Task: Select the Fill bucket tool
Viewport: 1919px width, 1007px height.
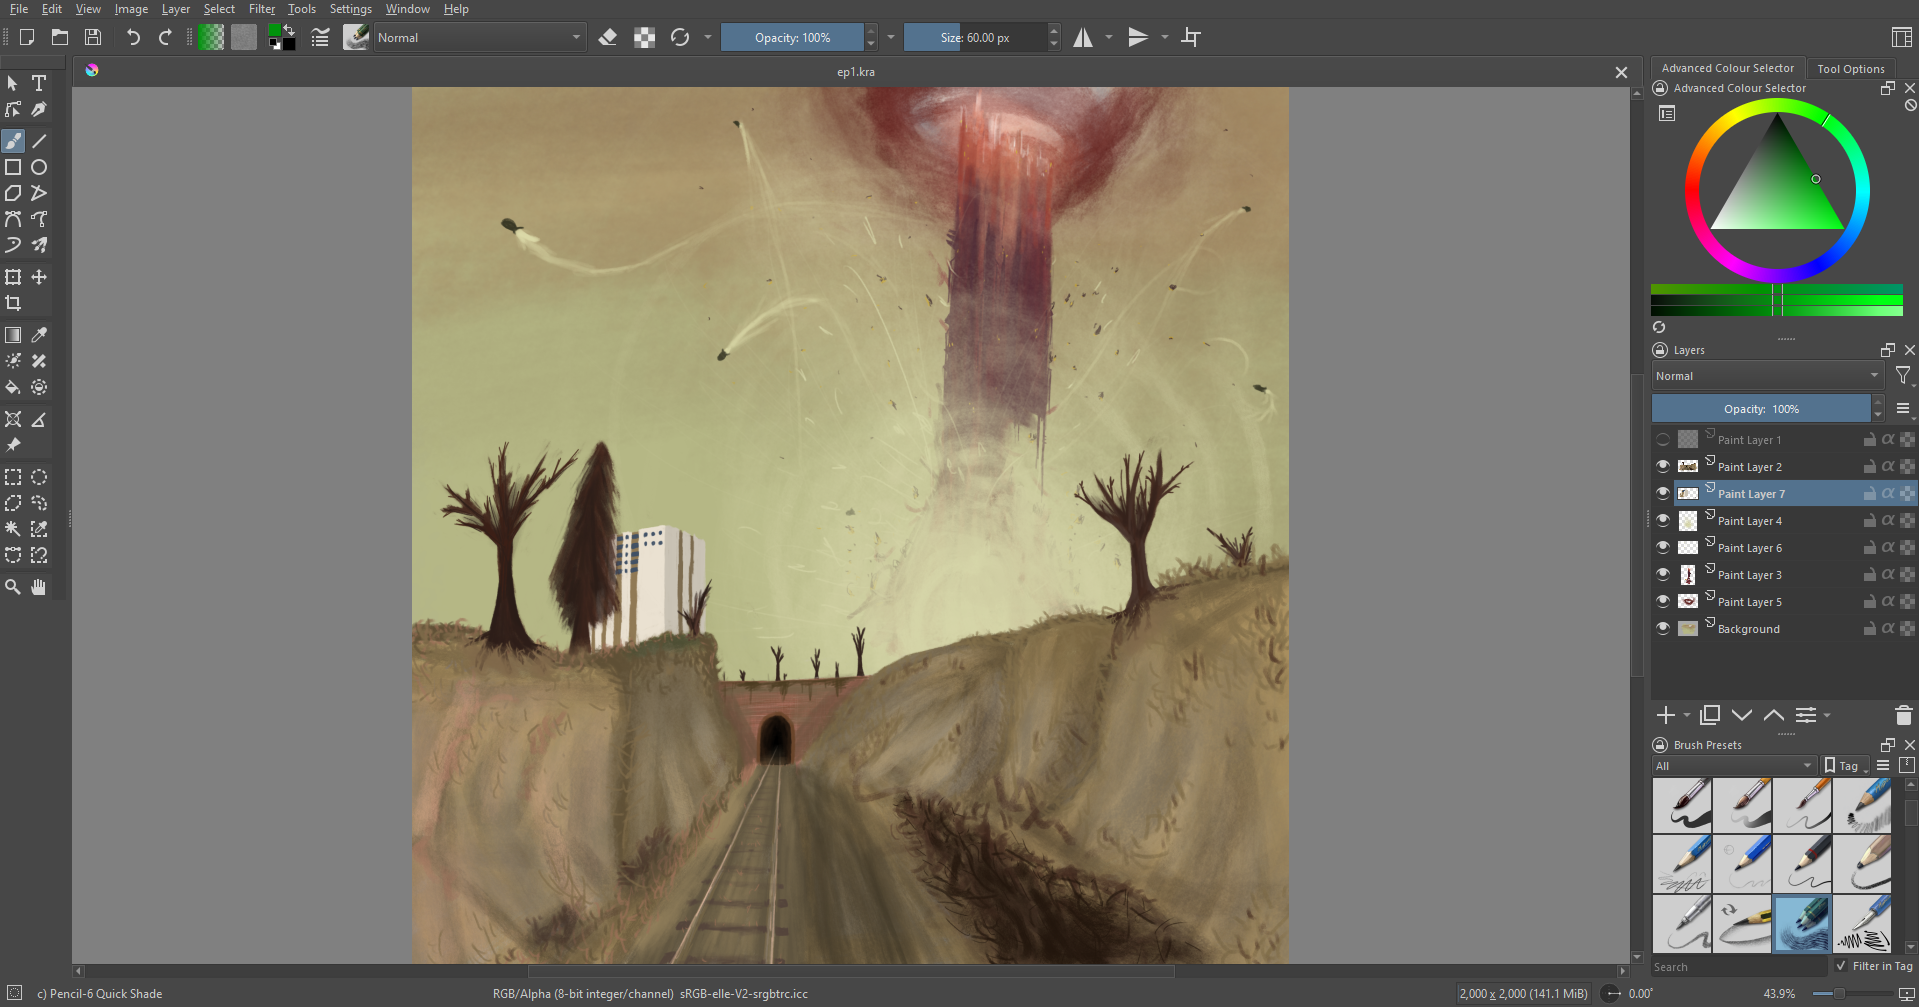Action: [x=13, y=387]
